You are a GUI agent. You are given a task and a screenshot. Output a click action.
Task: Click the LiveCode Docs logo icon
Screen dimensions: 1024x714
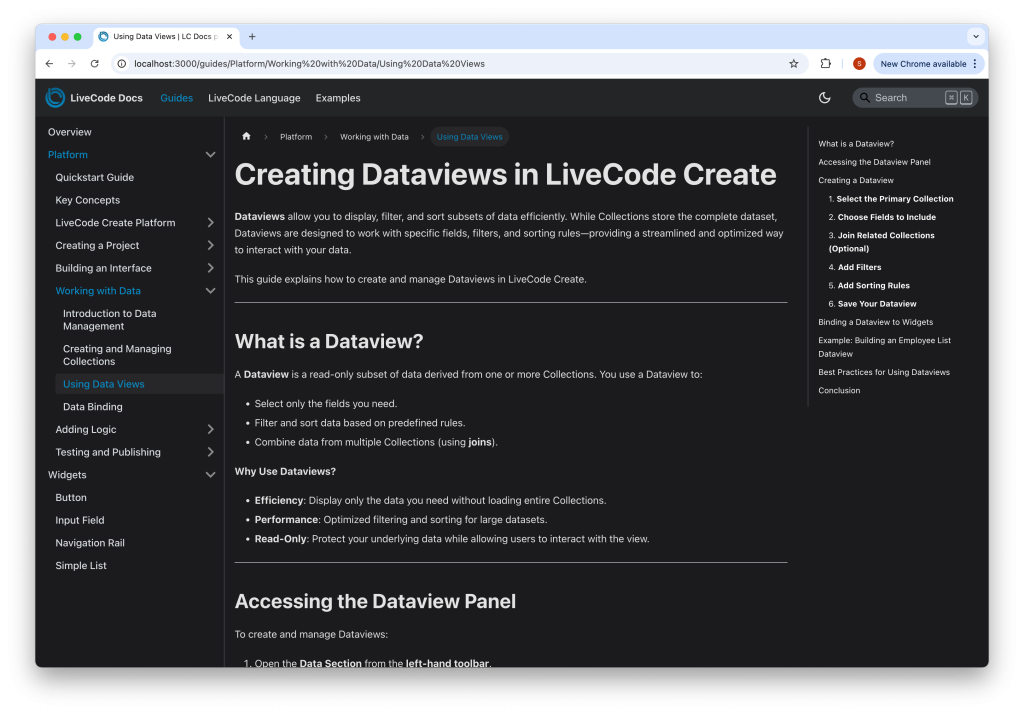(x=55, y=98)
